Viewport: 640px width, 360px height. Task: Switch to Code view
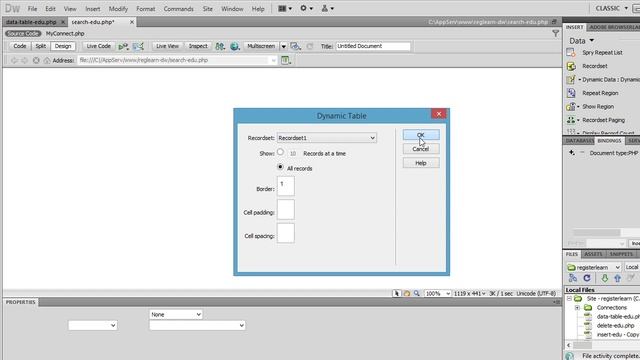coord(20,46)
